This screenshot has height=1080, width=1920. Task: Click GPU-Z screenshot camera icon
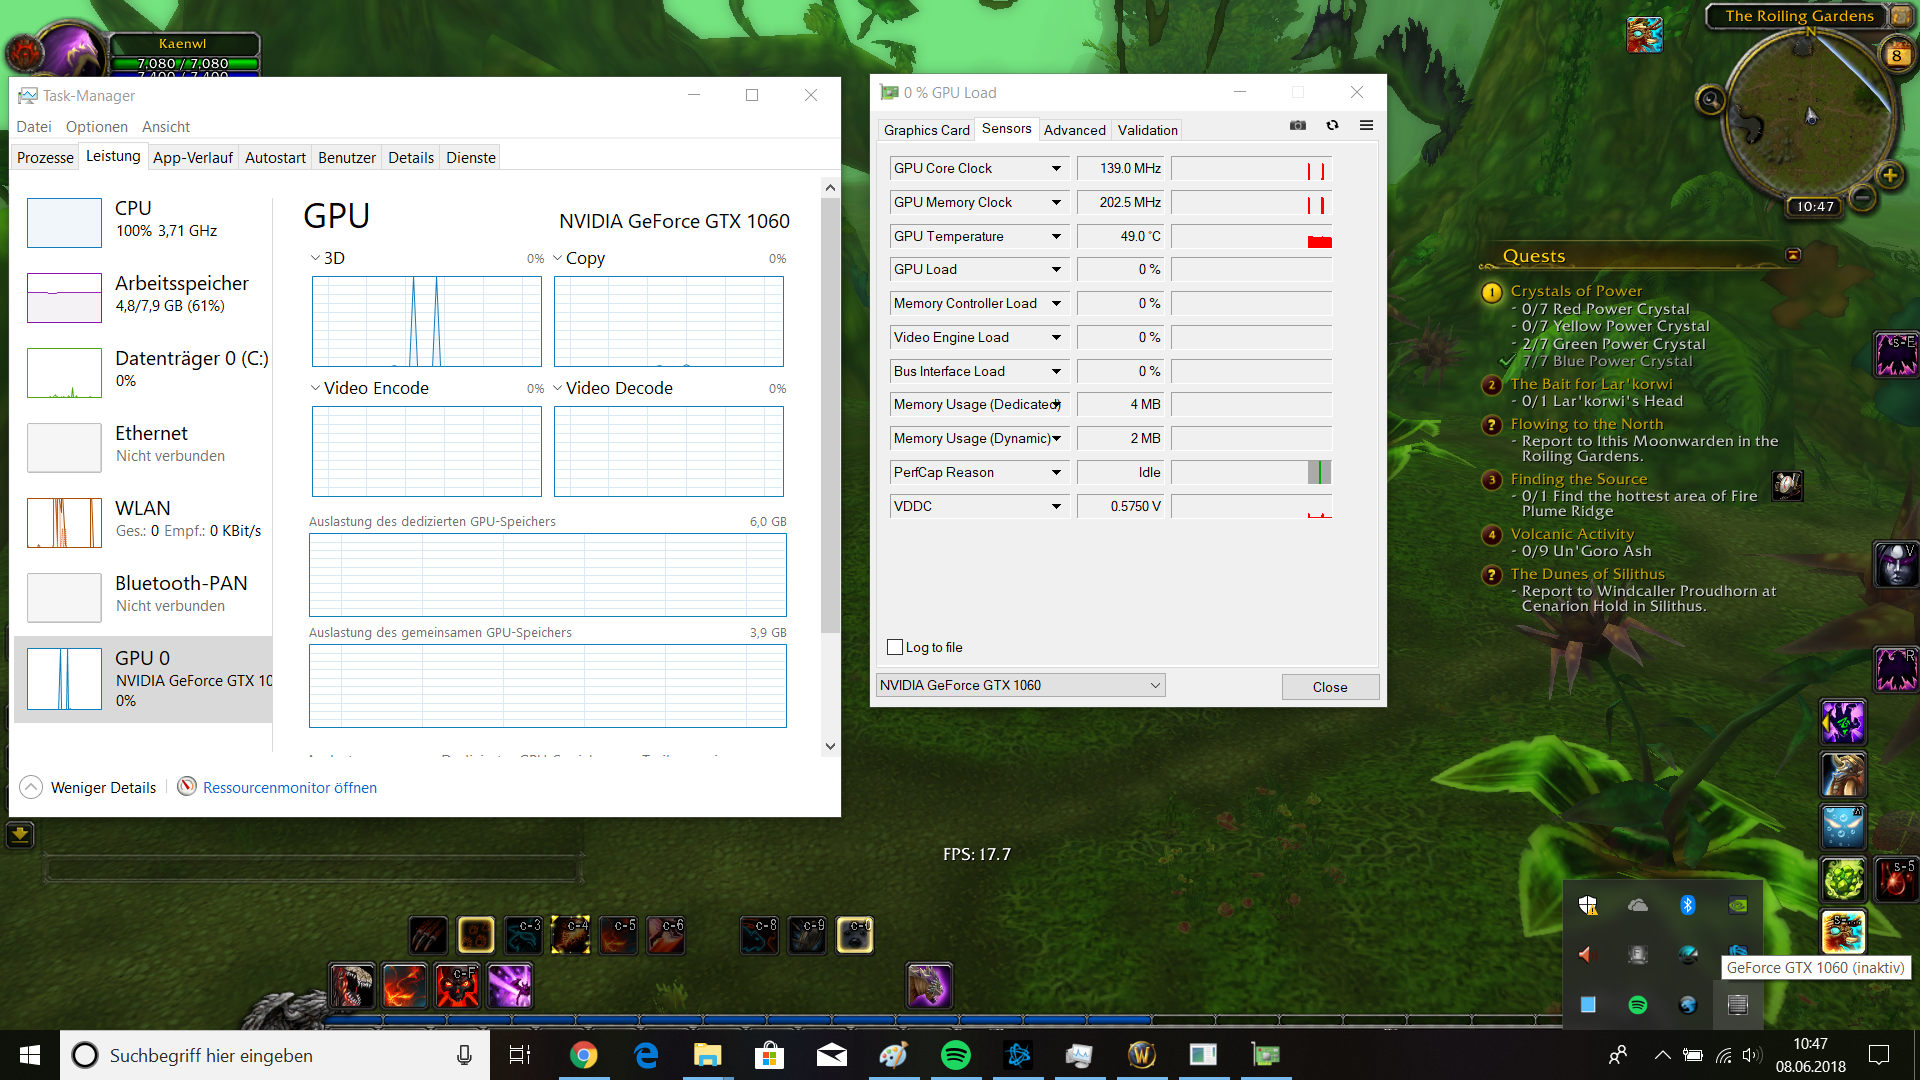click(x=1298, y=126)
